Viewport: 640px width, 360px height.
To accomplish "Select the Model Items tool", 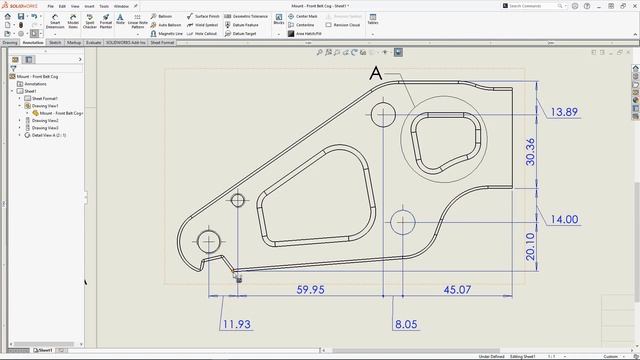I will click(73, 21).
